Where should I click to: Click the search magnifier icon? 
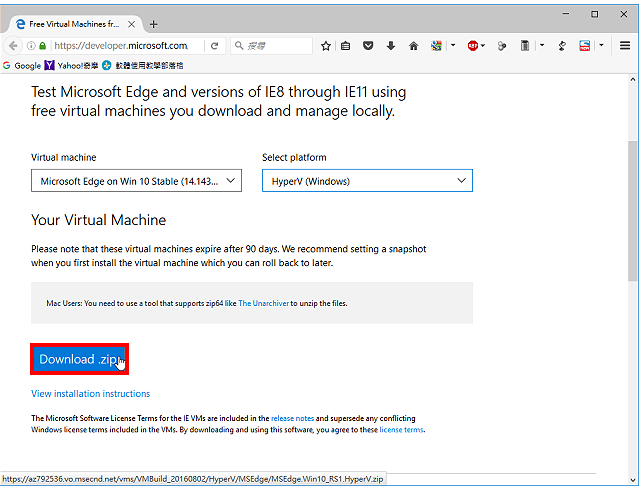pos(239,45)
